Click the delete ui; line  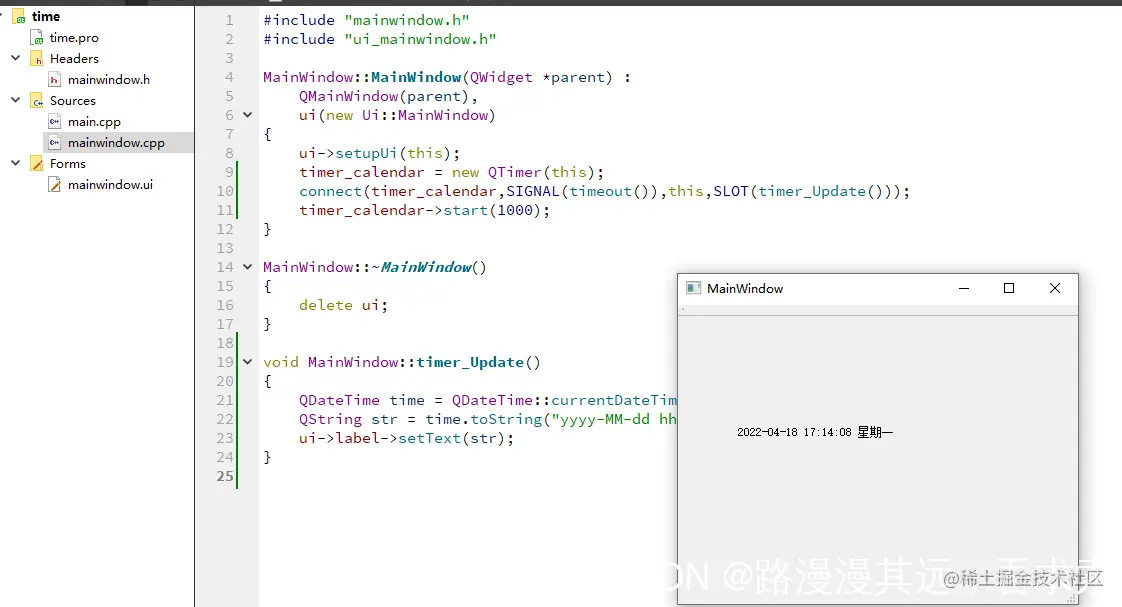coord(343,305)
